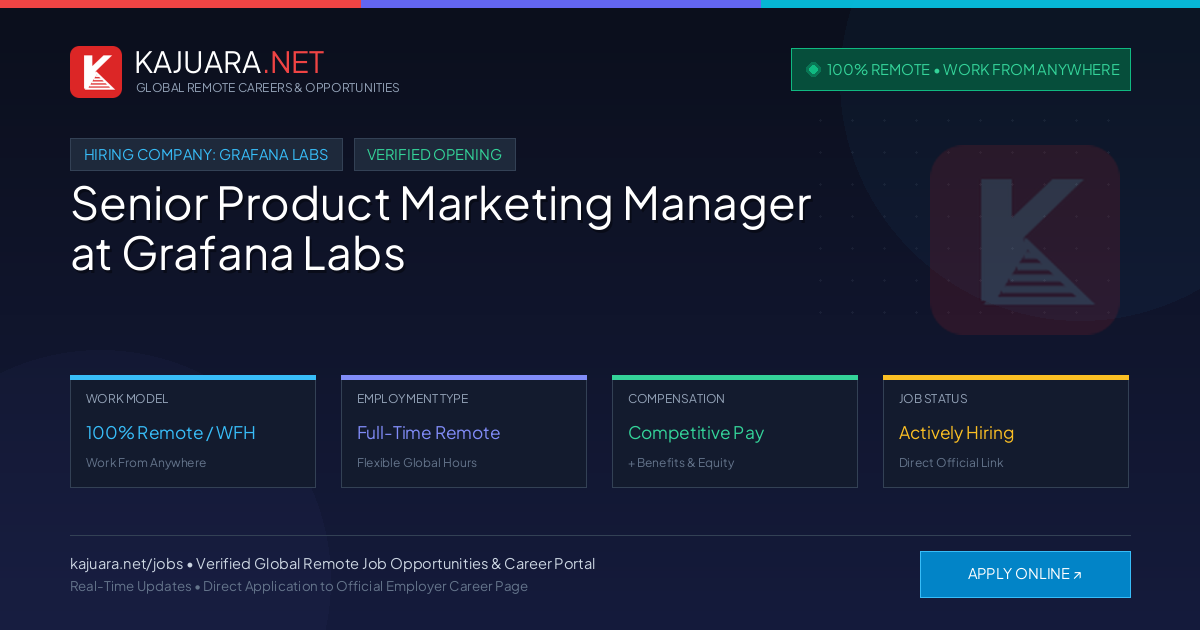The width and height of the screenshot is (1200, 630).
Task: Click the Job Status card
Action: (1006, 432)
